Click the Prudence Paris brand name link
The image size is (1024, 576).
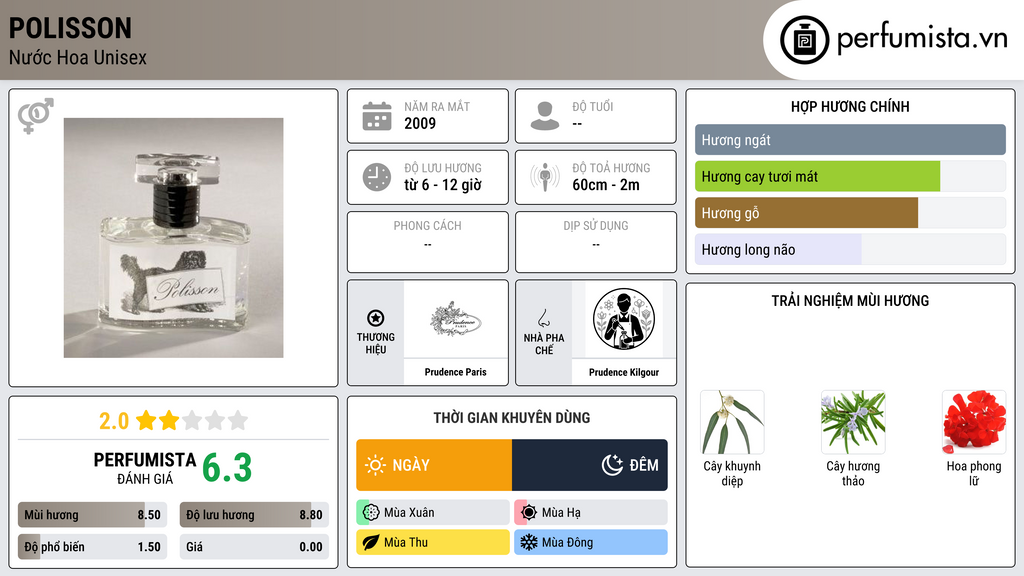(455, 372)
